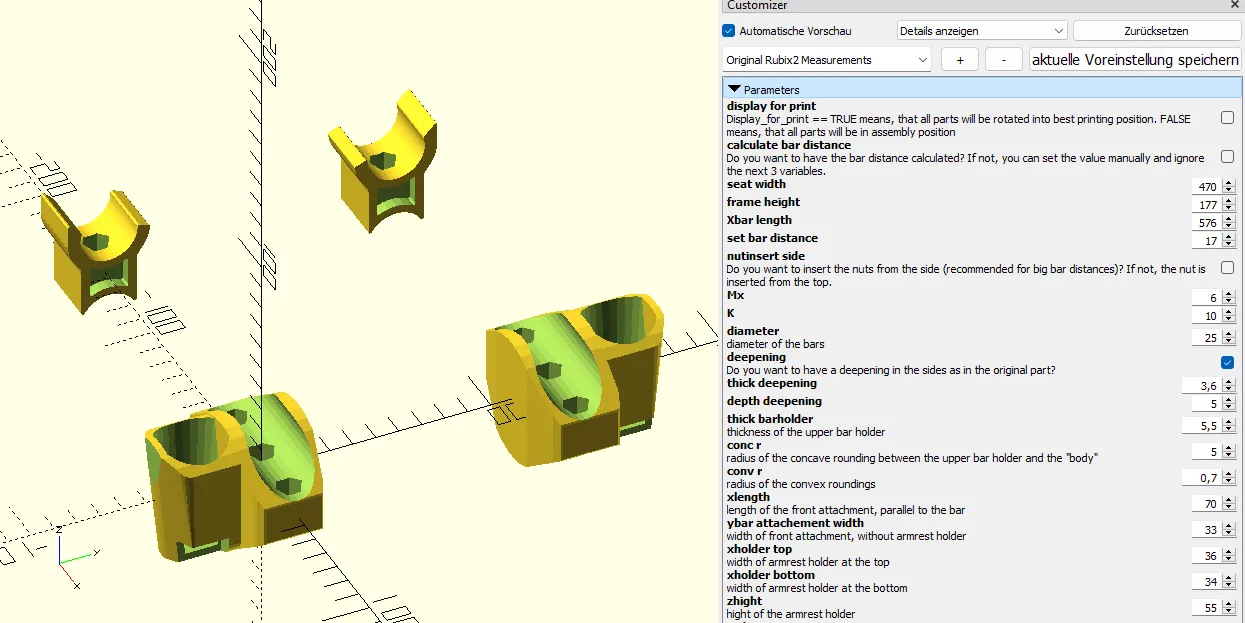1245x623 pixels.
Task: Toggle the Automatische Vorschau checkbox
Action: click(728, 31)
